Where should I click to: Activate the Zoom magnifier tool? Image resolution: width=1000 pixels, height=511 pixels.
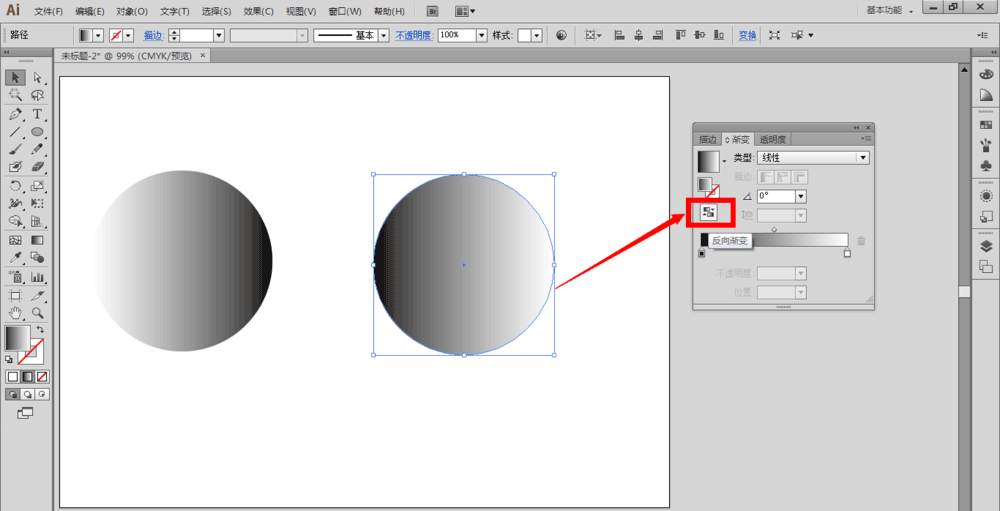point(37,313)
